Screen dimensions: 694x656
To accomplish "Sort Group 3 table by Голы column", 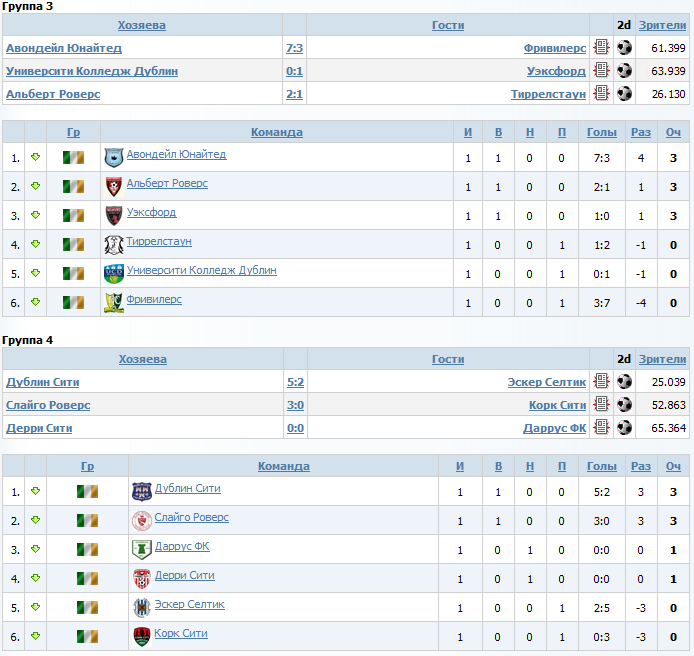I will tap(601, 132).
